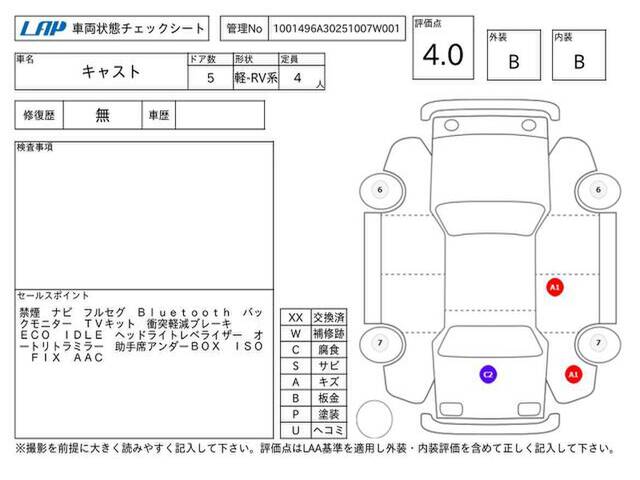Select the U ヘコミ legend row
This screenshot has width=640, height=480.
pos(313,429)
